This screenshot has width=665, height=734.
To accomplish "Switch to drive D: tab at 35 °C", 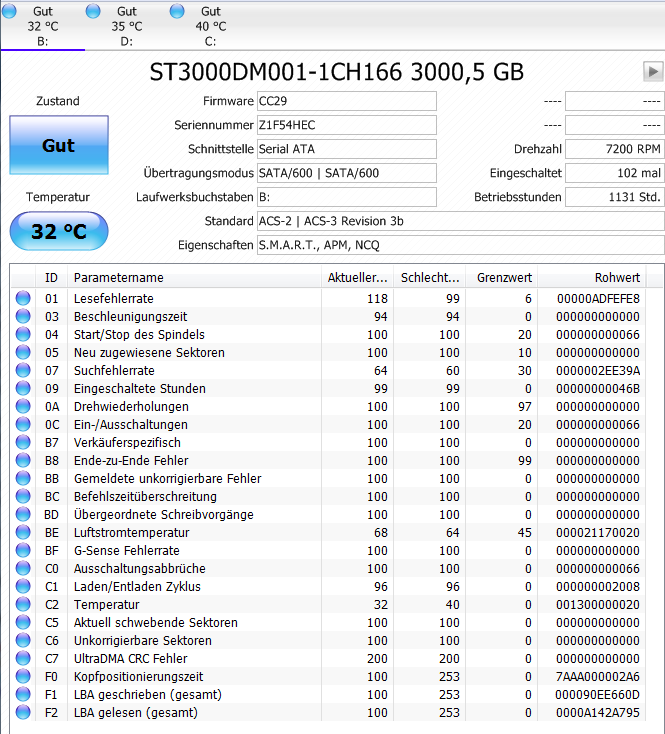I will (126, 26).
